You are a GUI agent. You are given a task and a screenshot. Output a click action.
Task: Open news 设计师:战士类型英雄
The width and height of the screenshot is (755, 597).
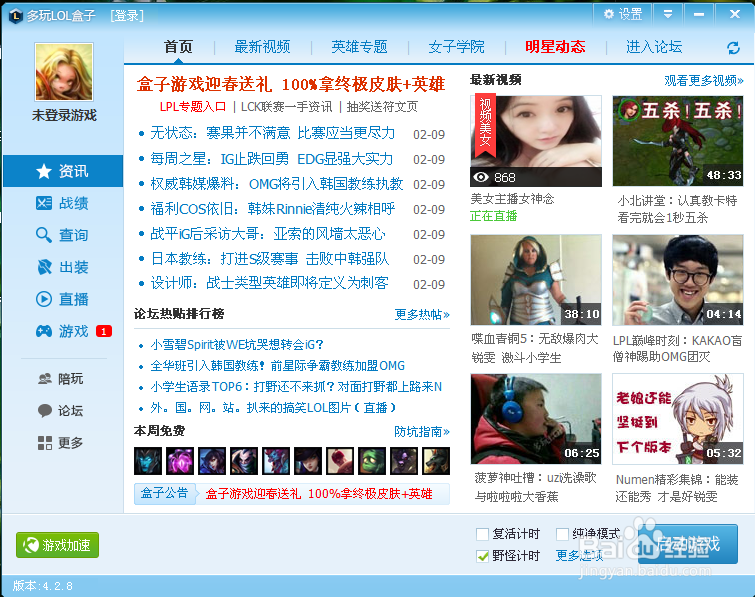[x=270, y=283]
